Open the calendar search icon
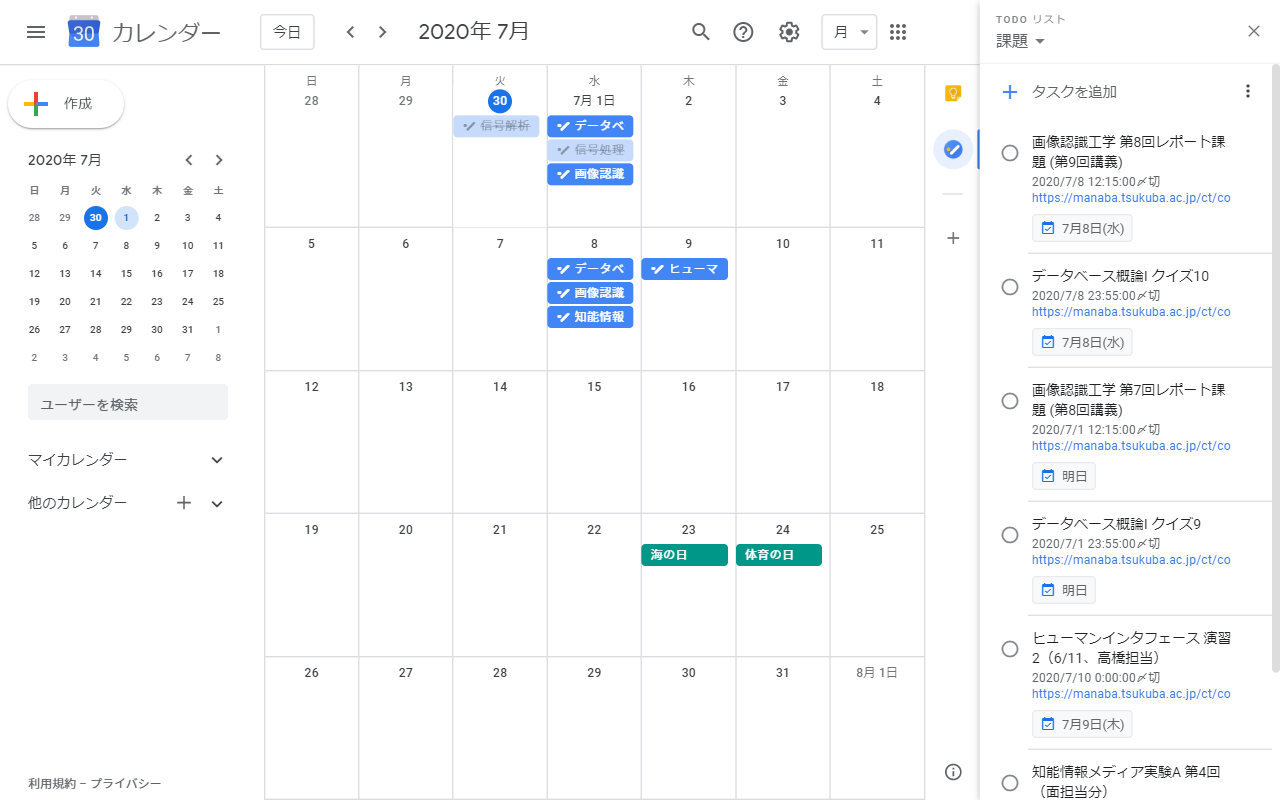 tap(701, 32)
